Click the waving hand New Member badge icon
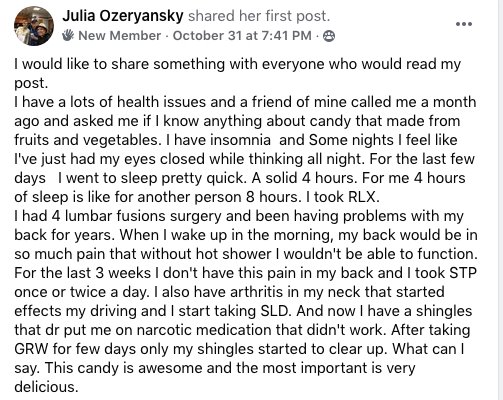 point(68,35)
